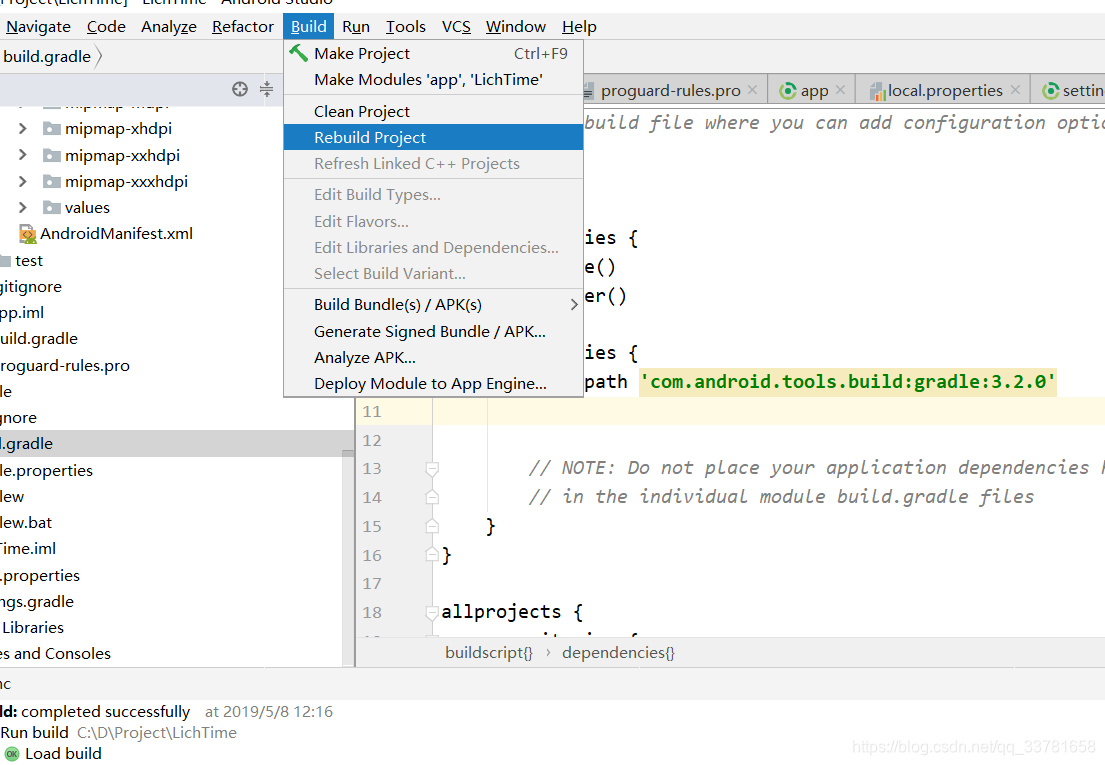
Task: Click 'completed successfully' build status line
Action: pyautogui.click(x=106, y=711)
